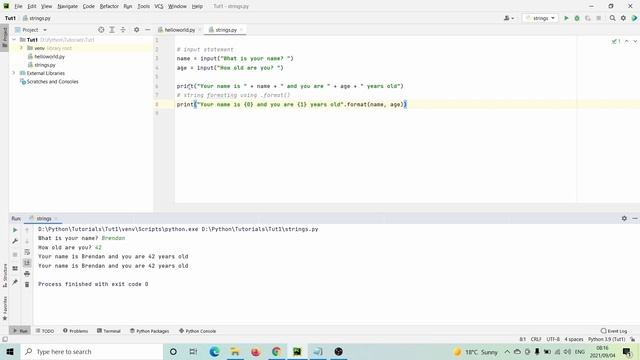Open the Edit menu

(x=32, y=6)
